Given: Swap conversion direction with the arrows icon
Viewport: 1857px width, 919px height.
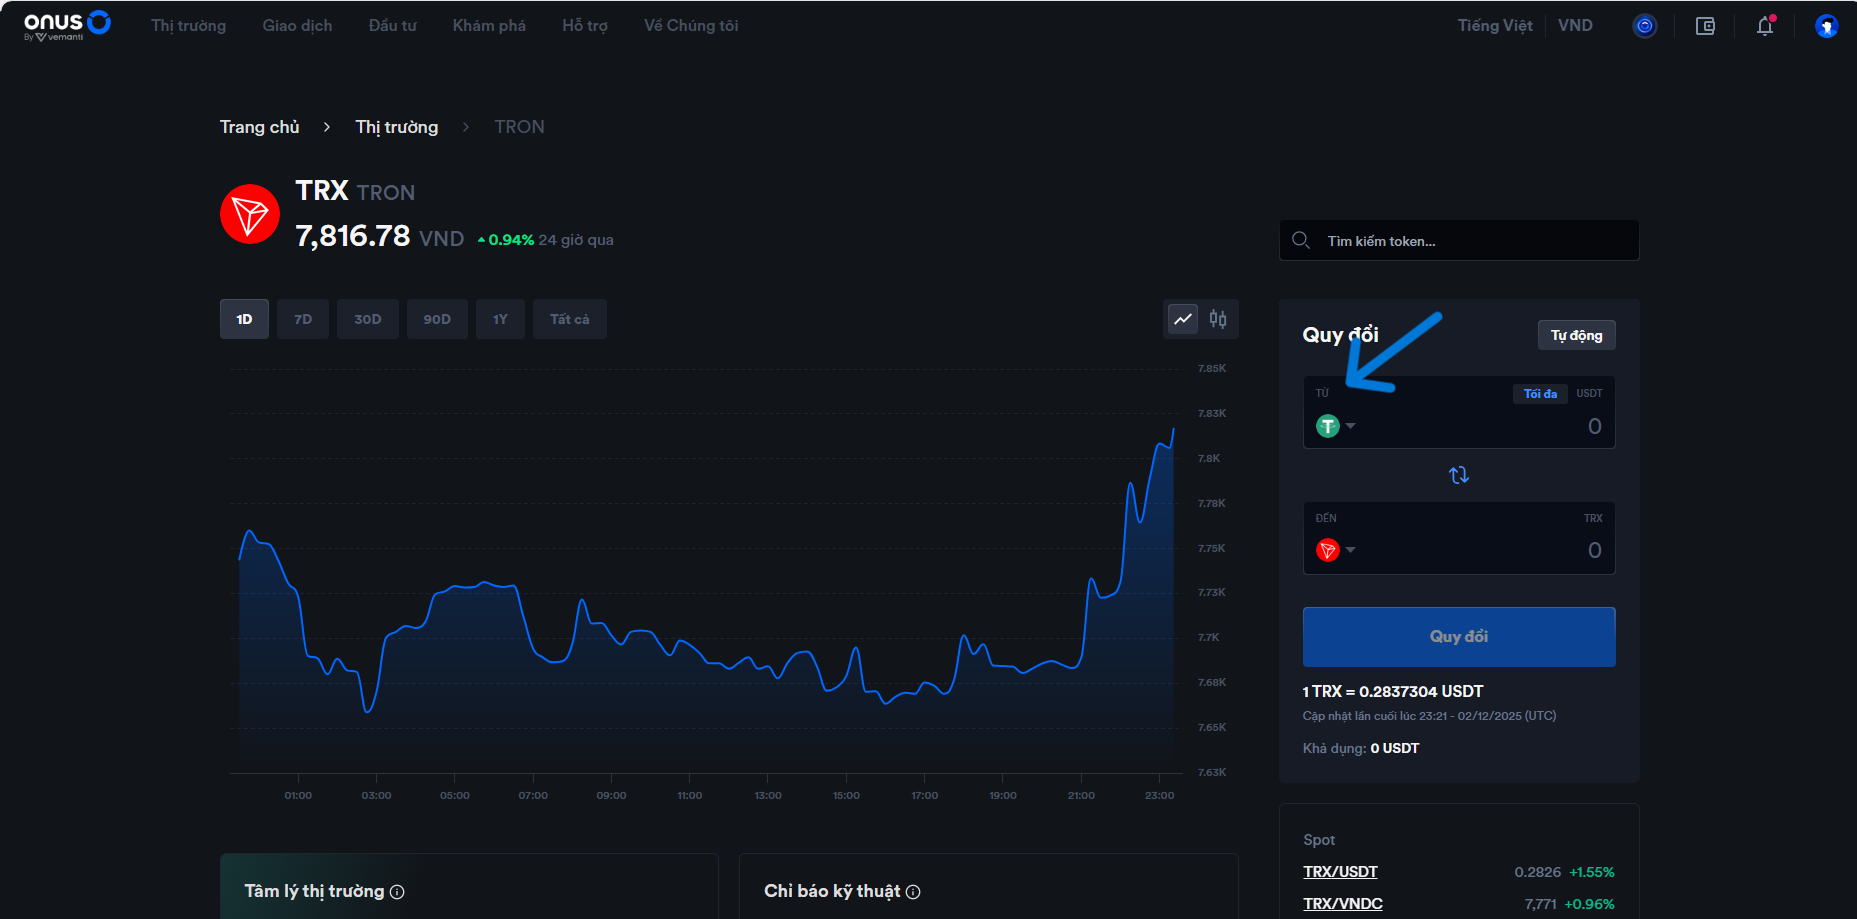Looking at the screenshot, I should [1458, 474].
